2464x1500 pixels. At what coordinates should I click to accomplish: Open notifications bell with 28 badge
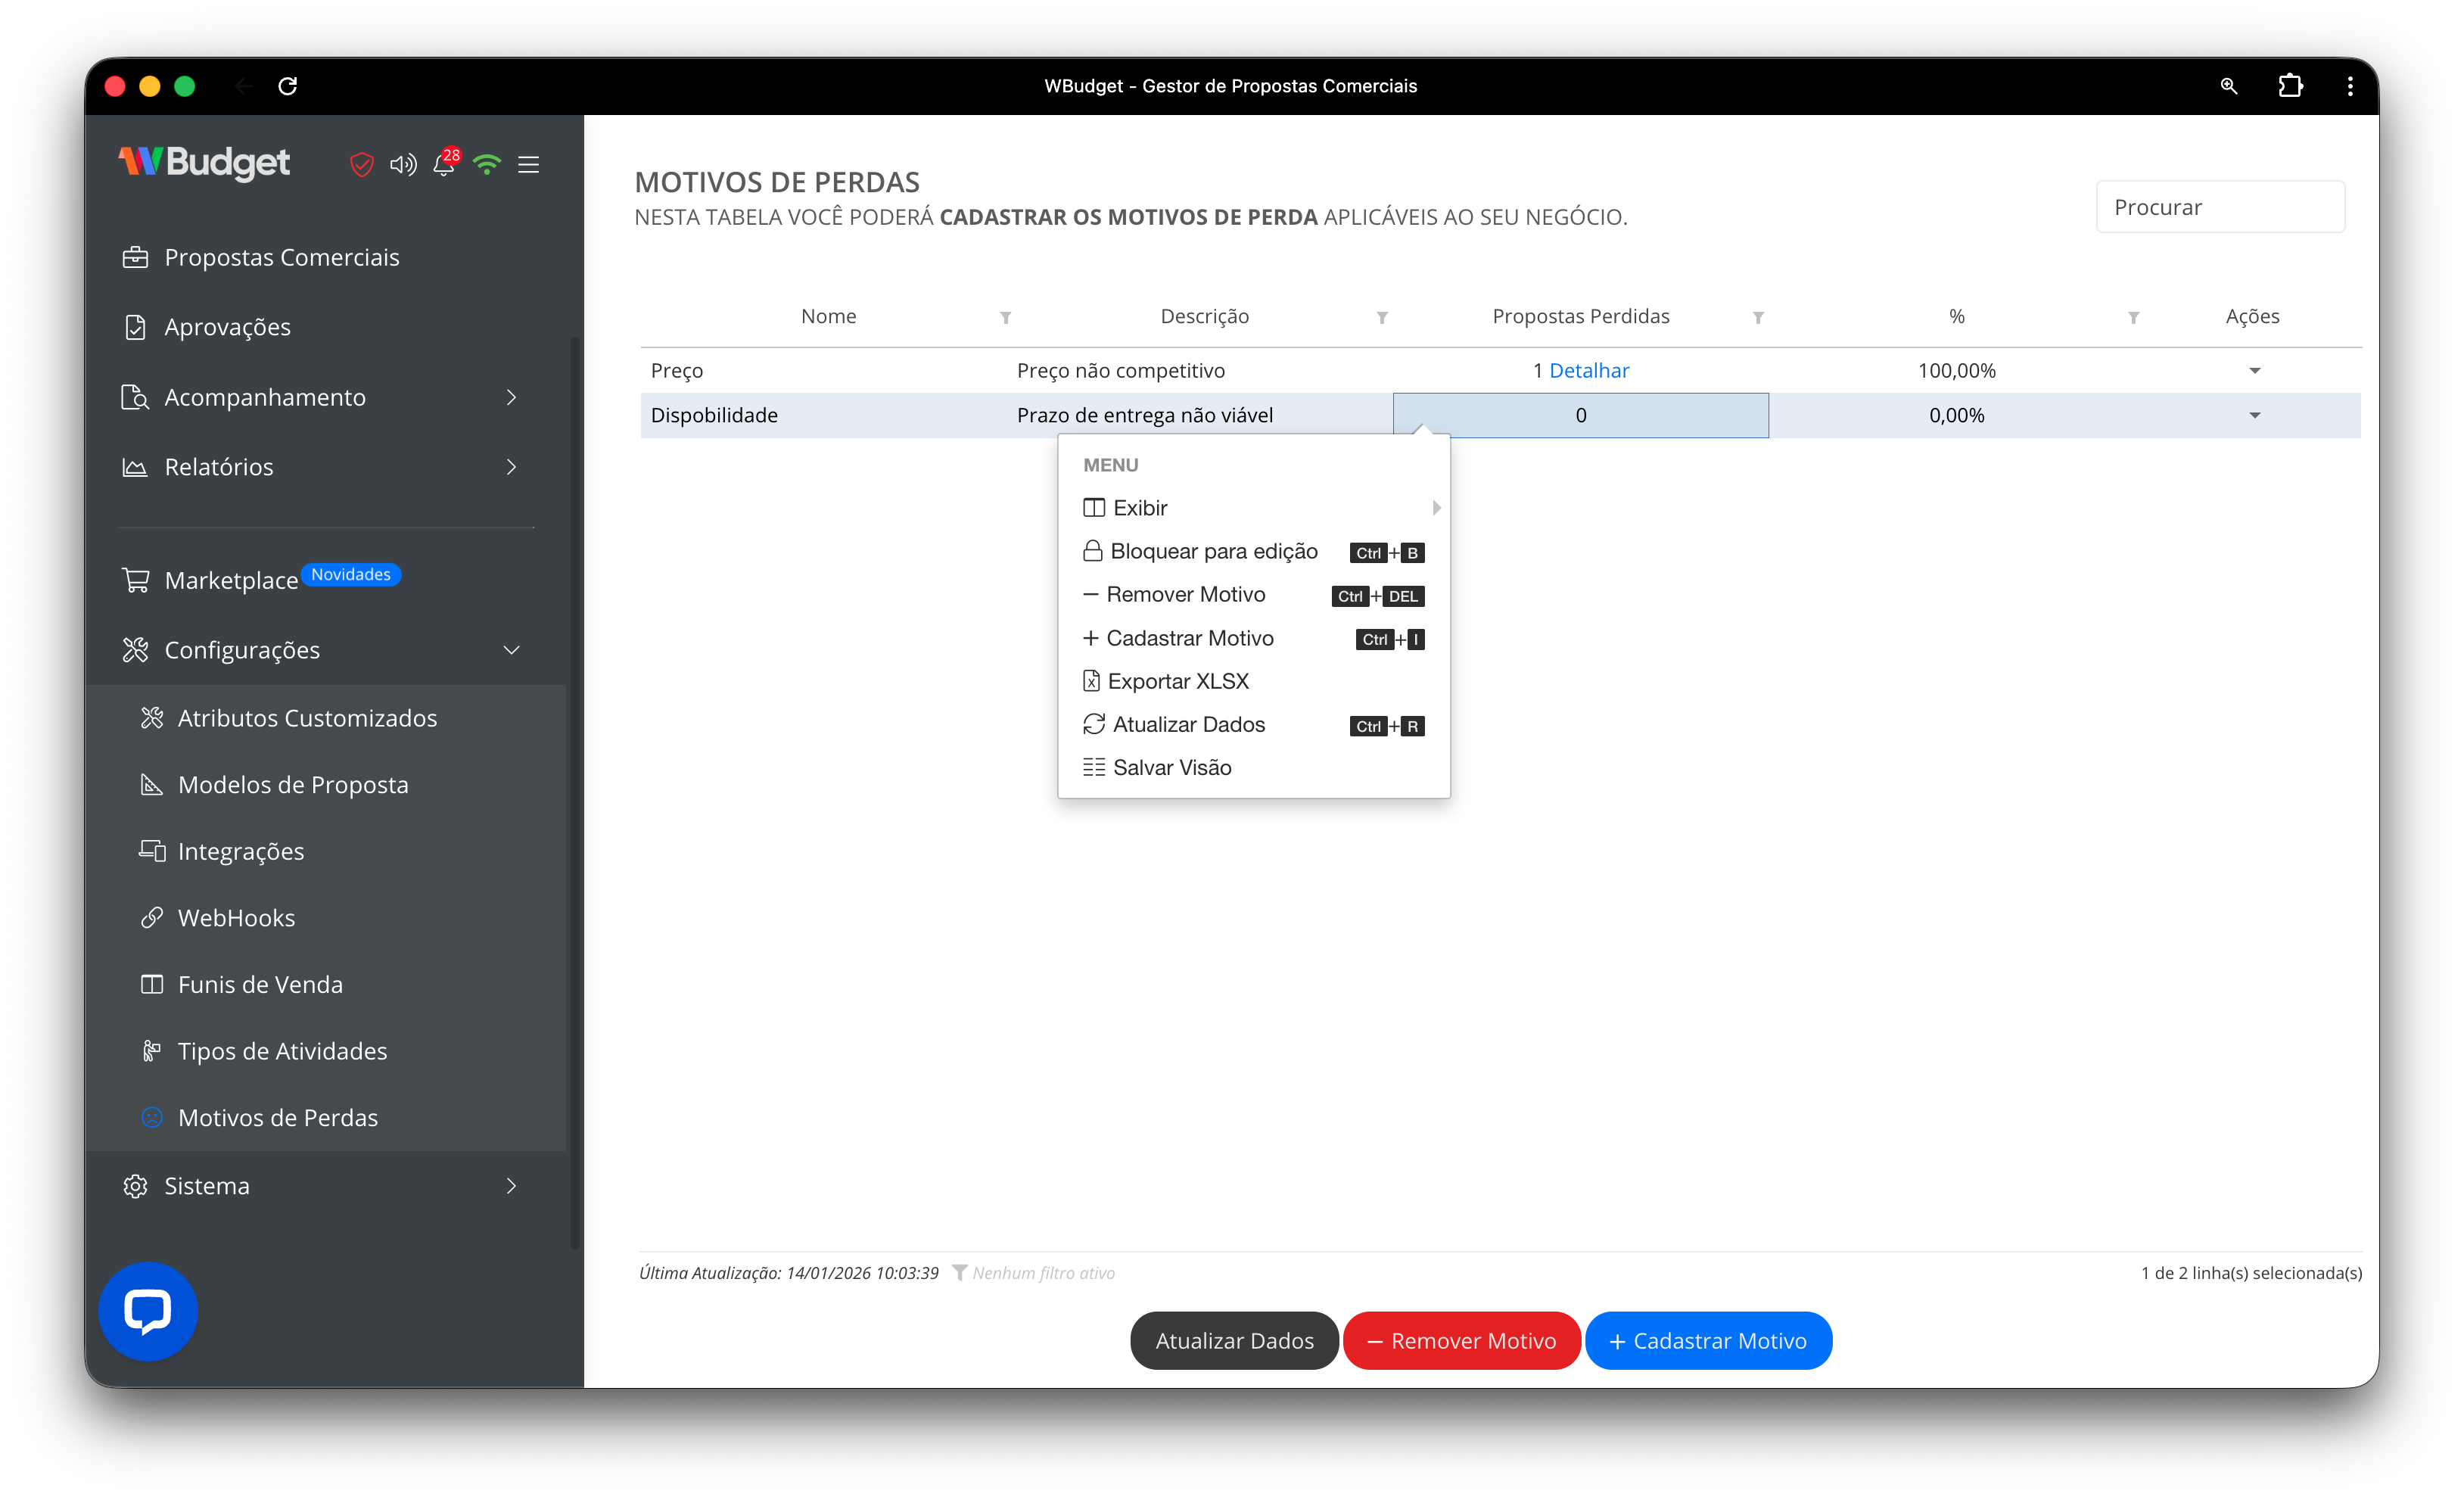(444, 164)
